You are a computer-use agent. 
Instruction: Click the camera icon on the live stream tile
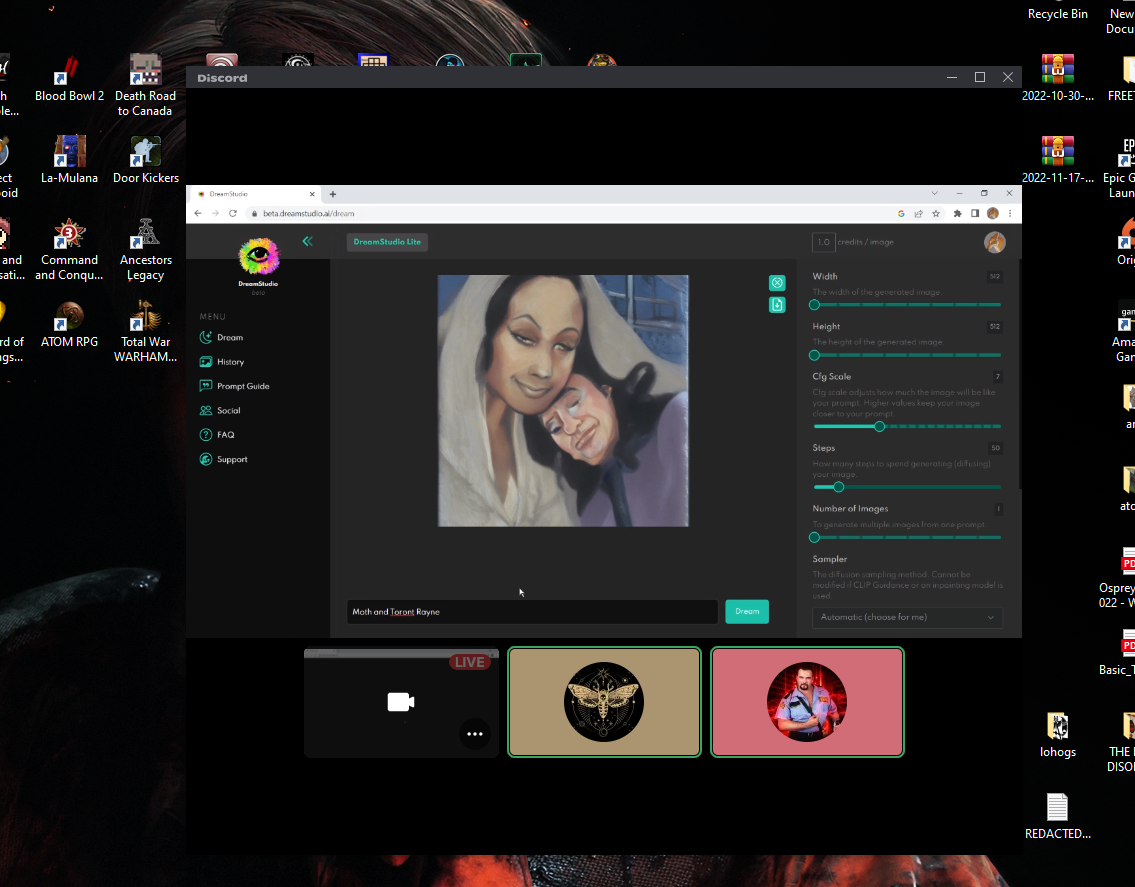(x=400, y=702)
